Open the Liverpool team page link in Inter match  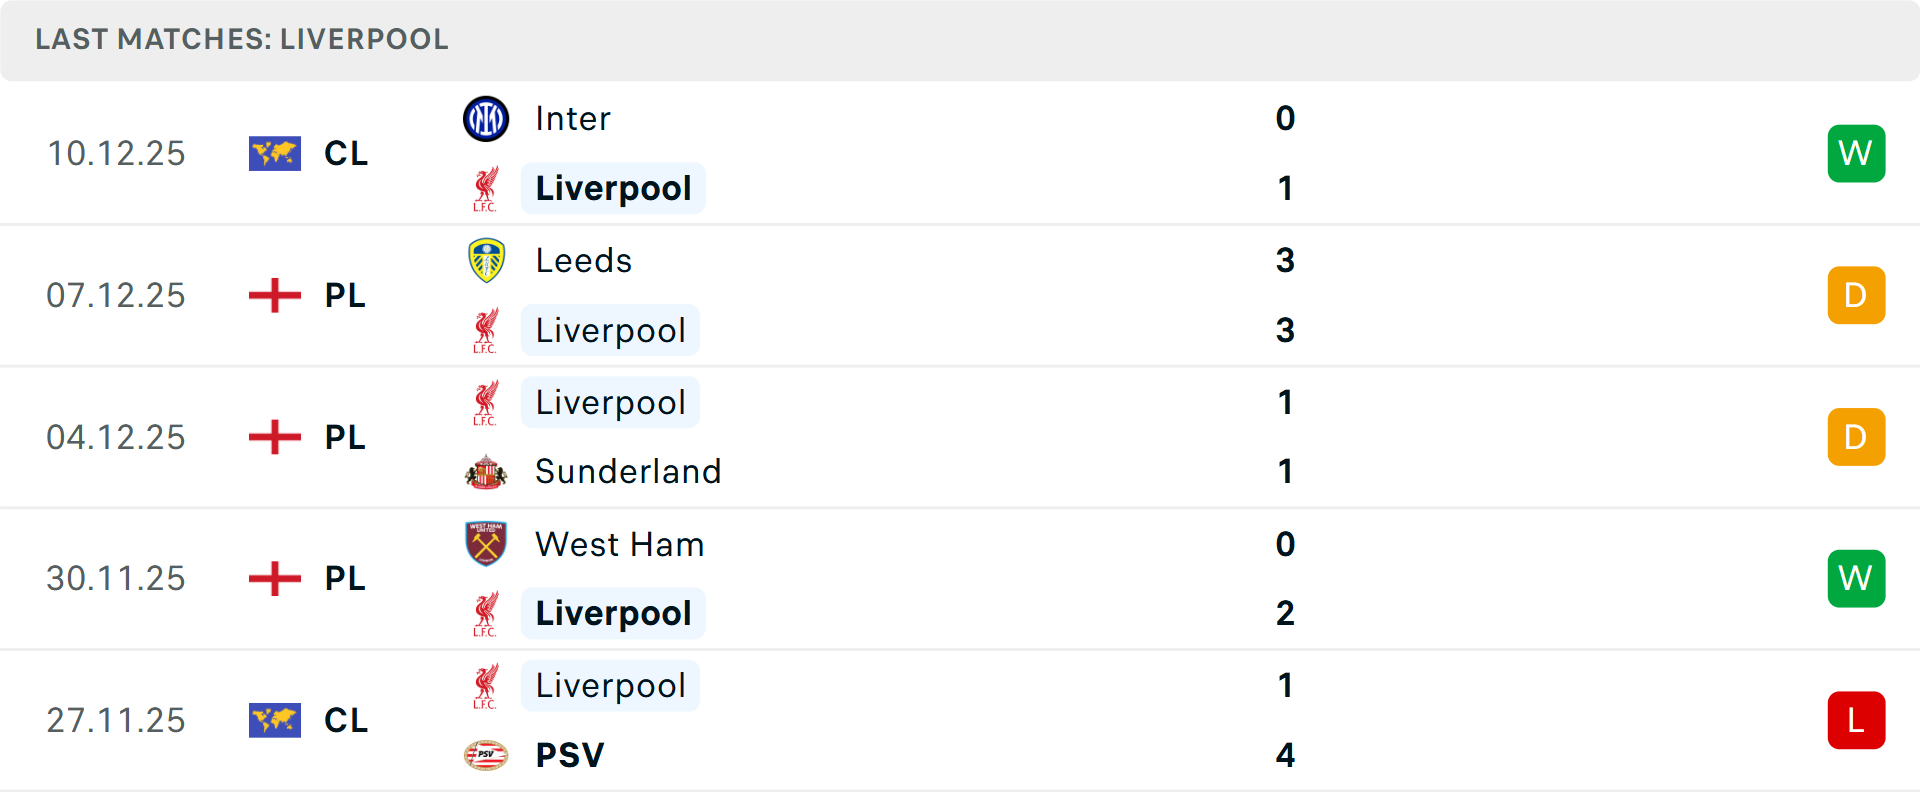pos(613,188)
